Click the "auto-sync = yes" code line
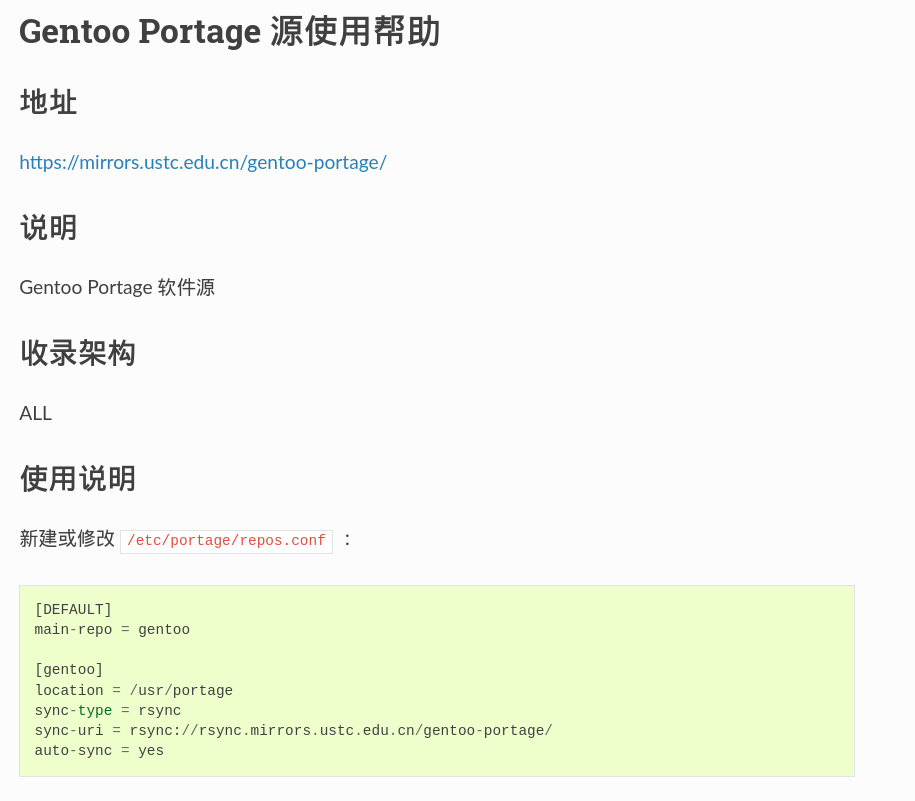Screen dimensions: 915x801 click(99, 751)
